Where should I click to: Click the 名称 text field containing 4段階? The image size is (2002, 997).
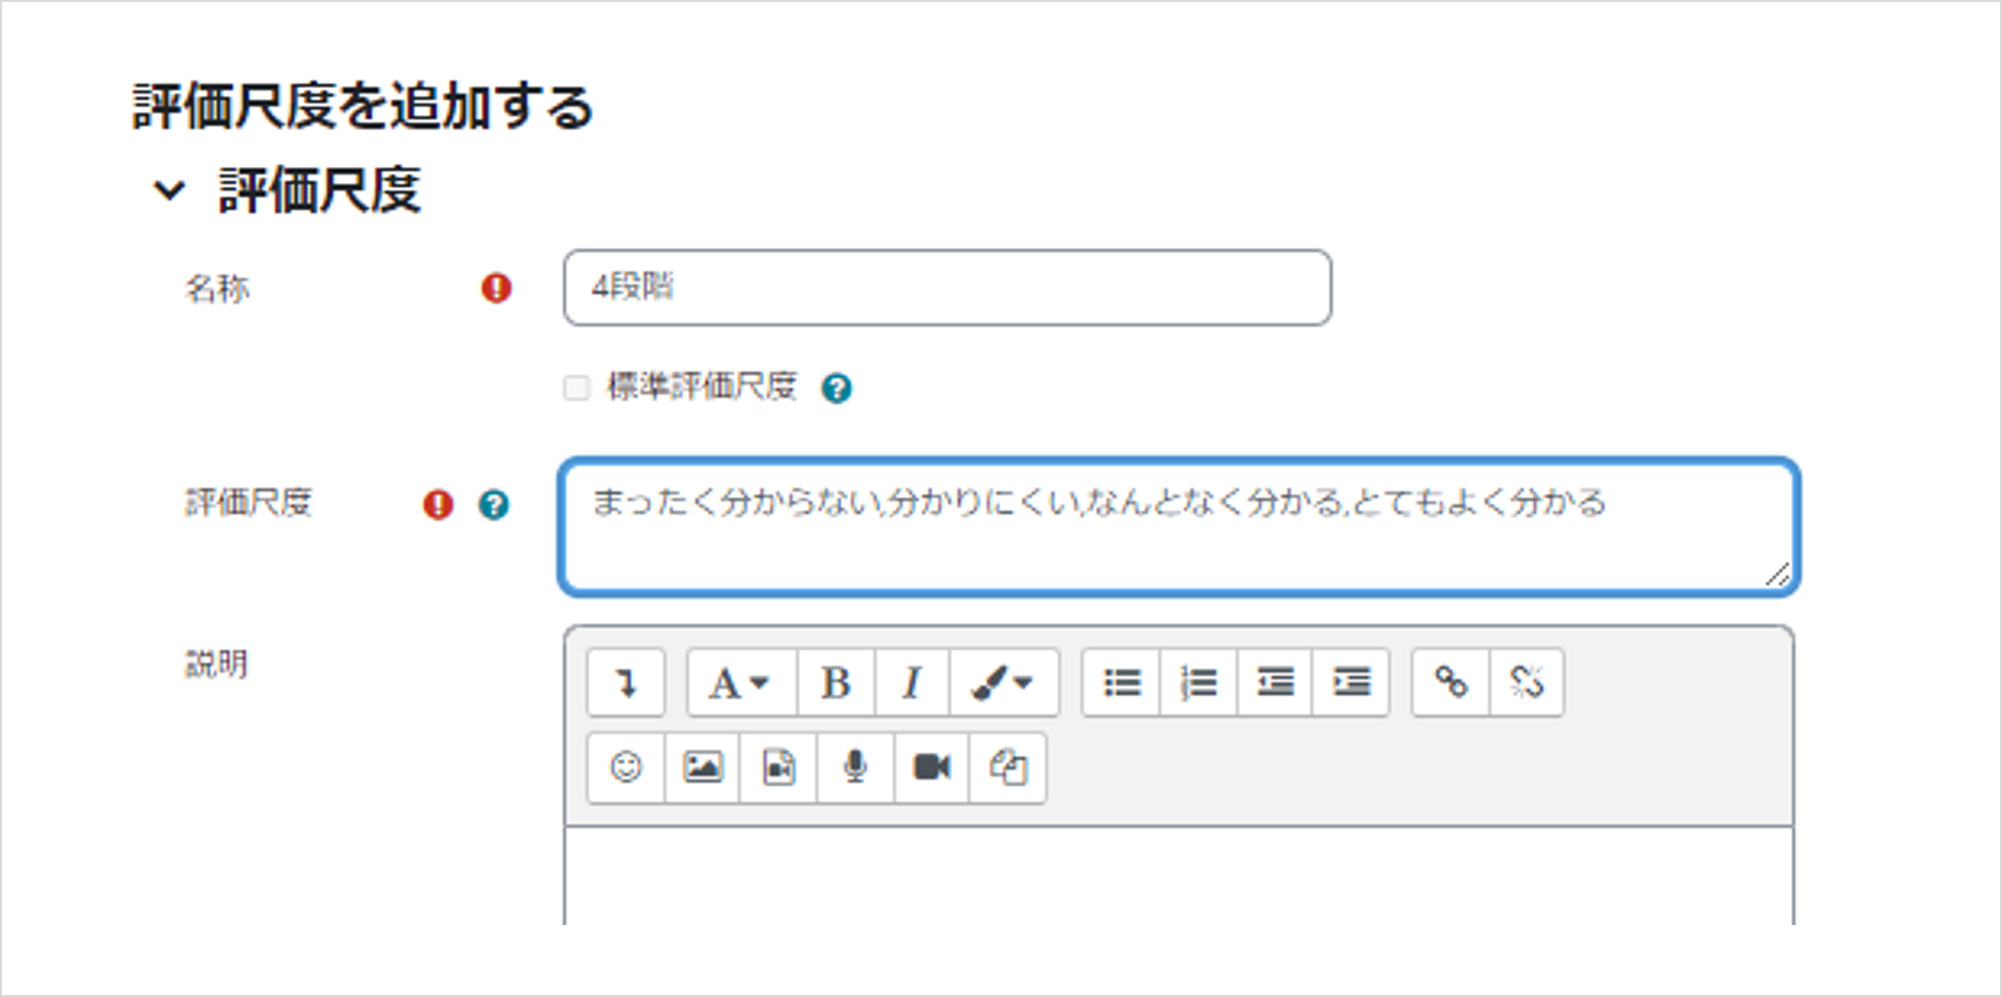(947, 288)
